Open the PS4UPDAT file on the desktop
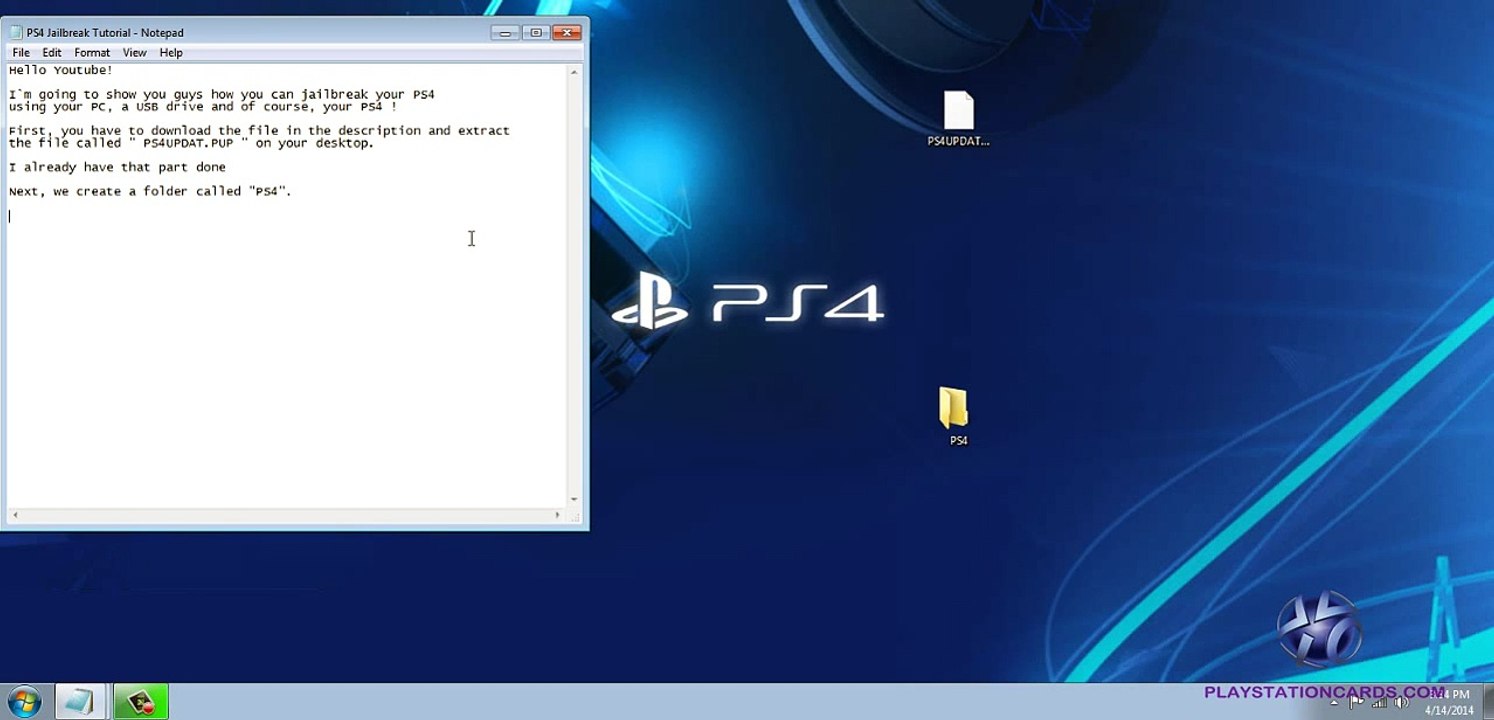 [x=958, y=119]
